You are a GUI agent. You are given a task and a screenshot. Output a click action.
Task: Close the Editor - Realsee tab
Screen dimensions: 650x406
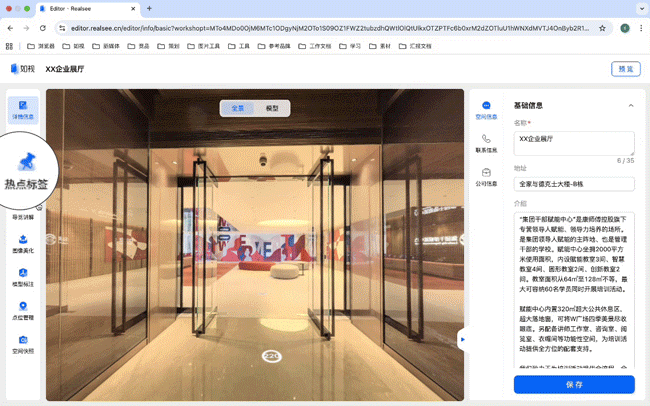tap(133, 8)
